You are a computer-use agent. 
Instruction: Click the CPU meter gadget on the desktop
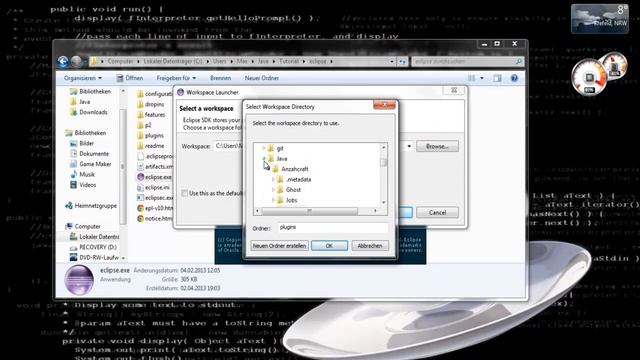pyautogui.click(x=589, y=77)
